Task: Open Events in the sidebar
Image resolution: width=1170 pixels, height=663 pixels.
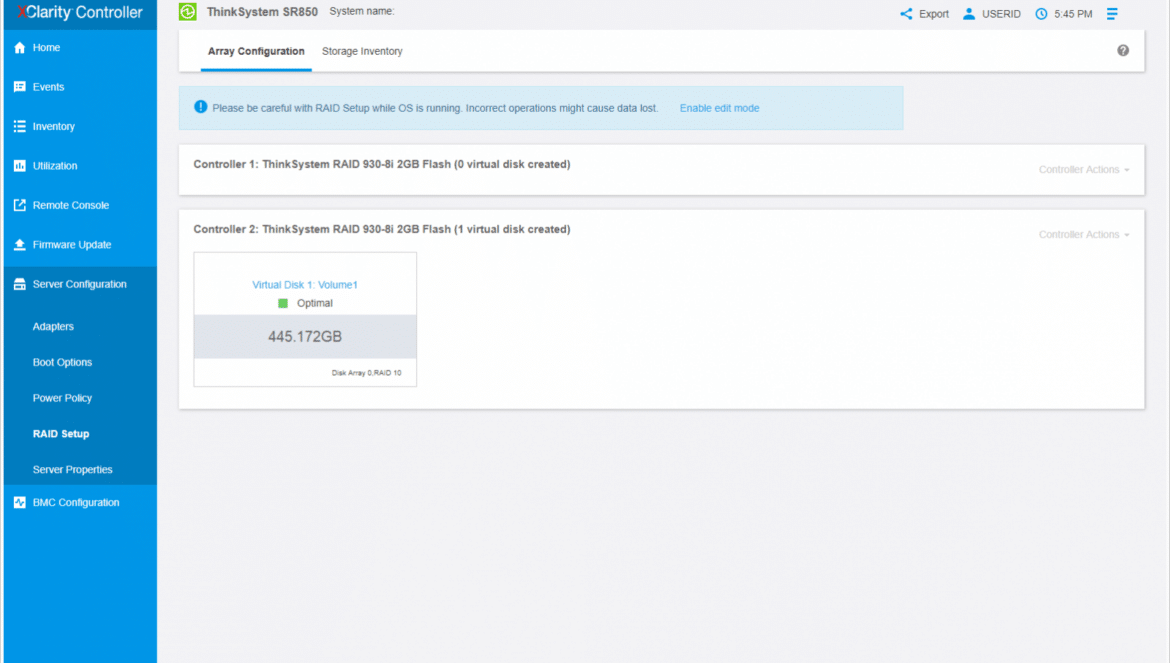Action: tap(49, 87)
